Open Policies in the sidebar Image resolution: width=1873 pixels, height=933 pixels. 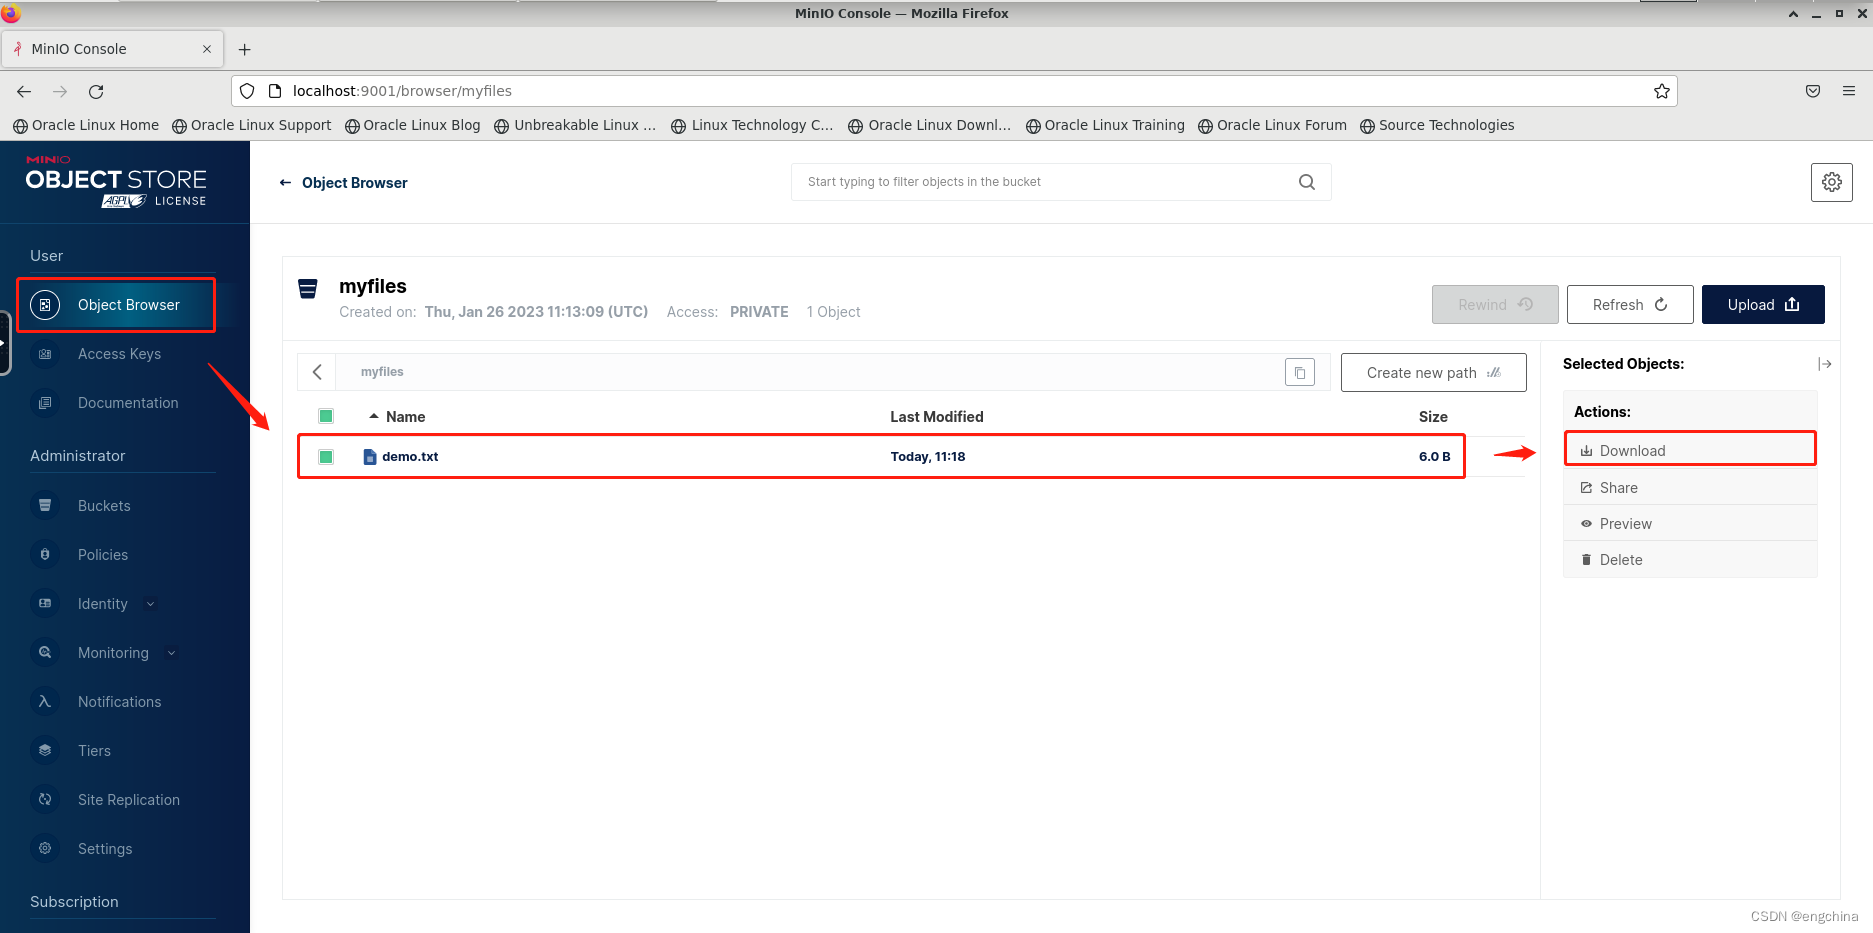pyautogui.click(x=103, y=555)
